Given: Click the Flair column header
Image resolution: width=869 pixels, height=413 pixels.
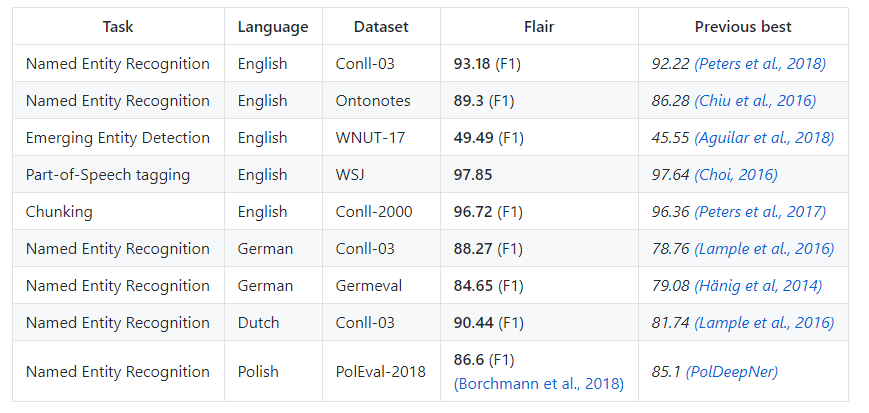Looking at the screenshot, I should coord(539,27).
